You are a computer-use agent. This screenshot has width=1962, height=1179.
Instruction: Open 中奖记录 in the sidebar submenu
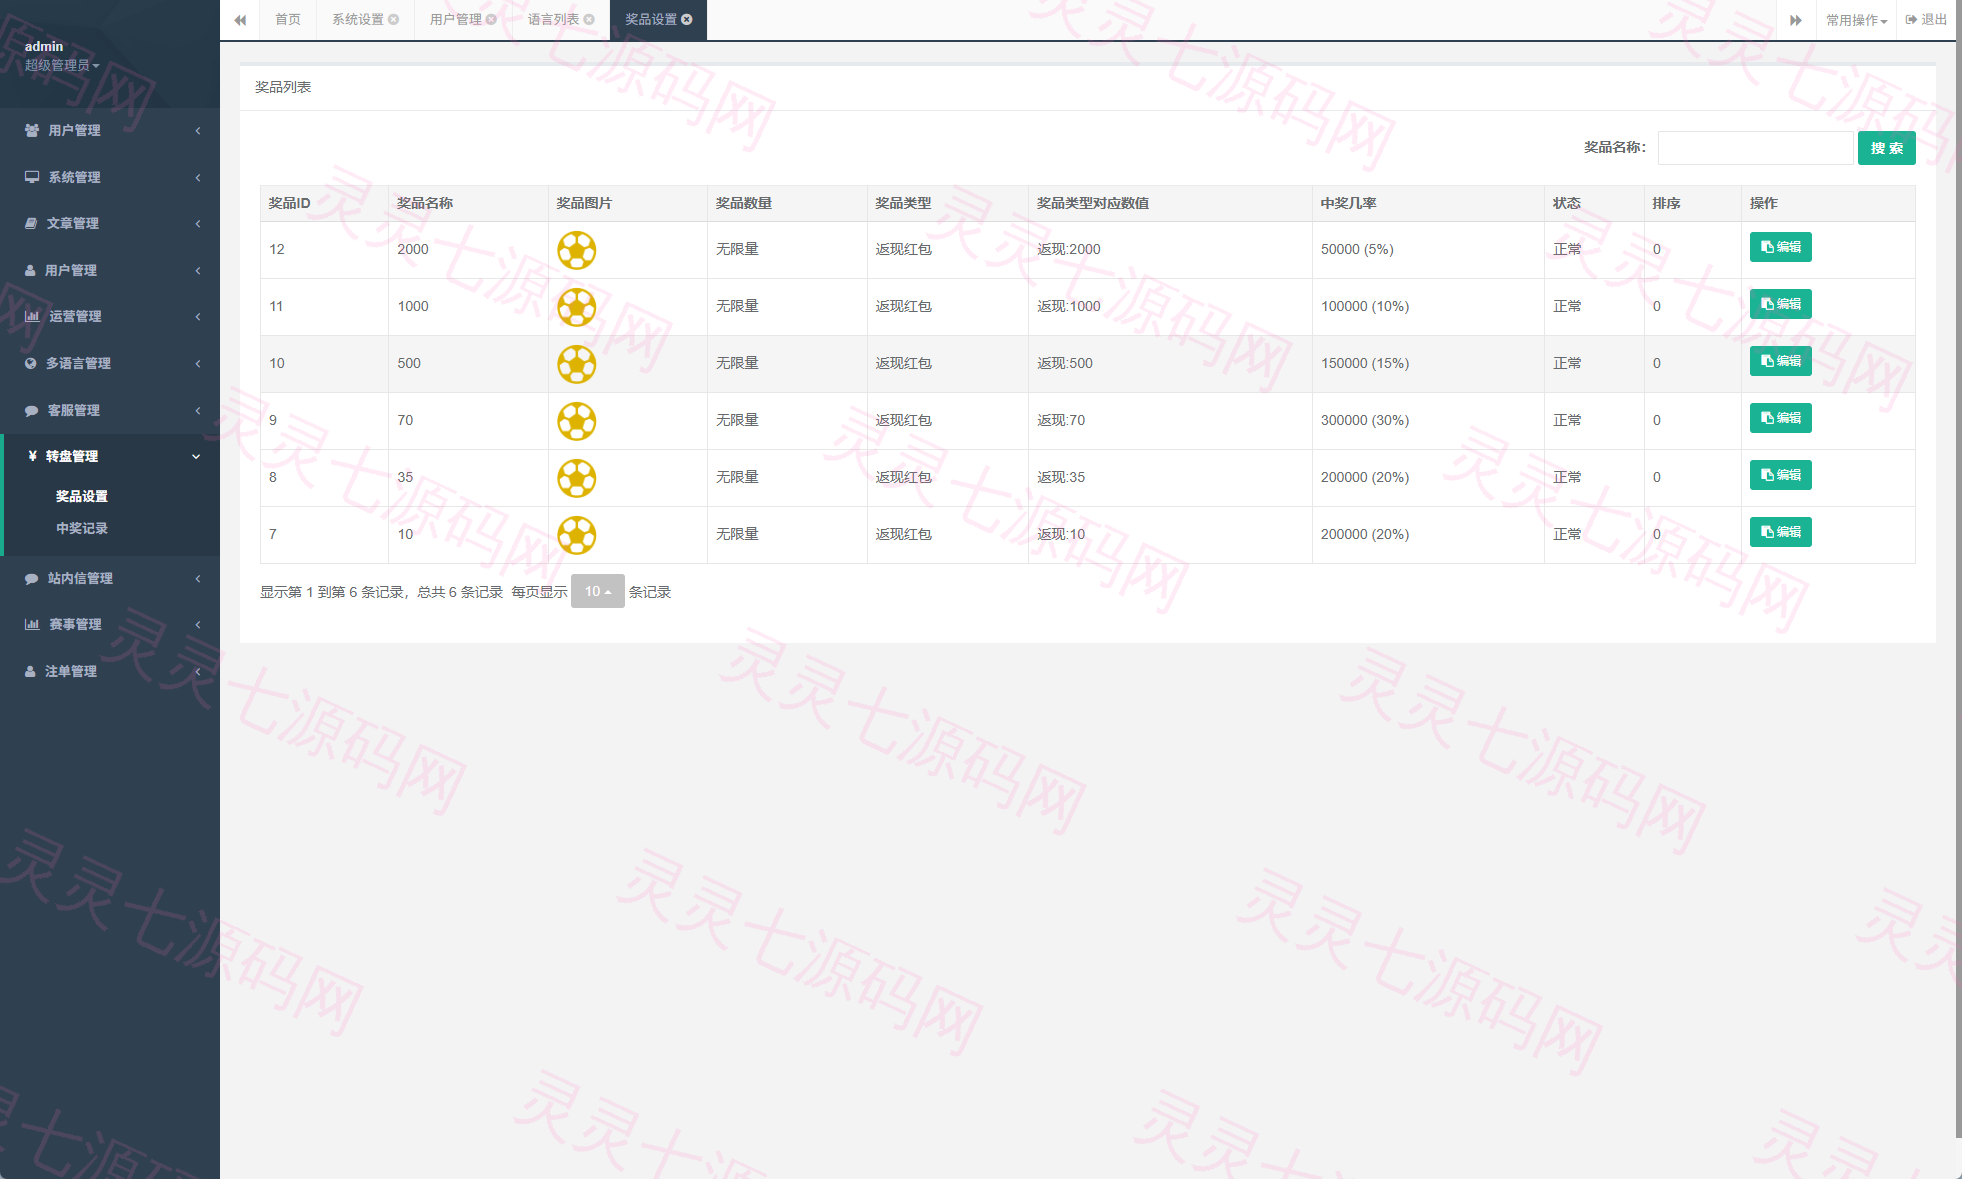tap(82, 528)
